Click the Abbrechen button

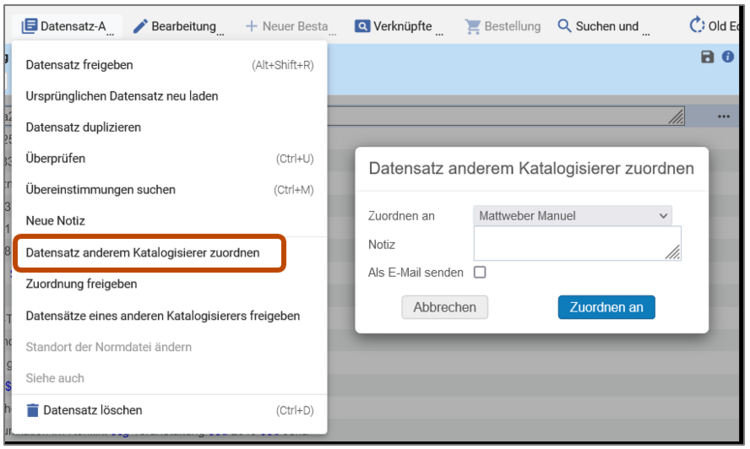[445, 307]
